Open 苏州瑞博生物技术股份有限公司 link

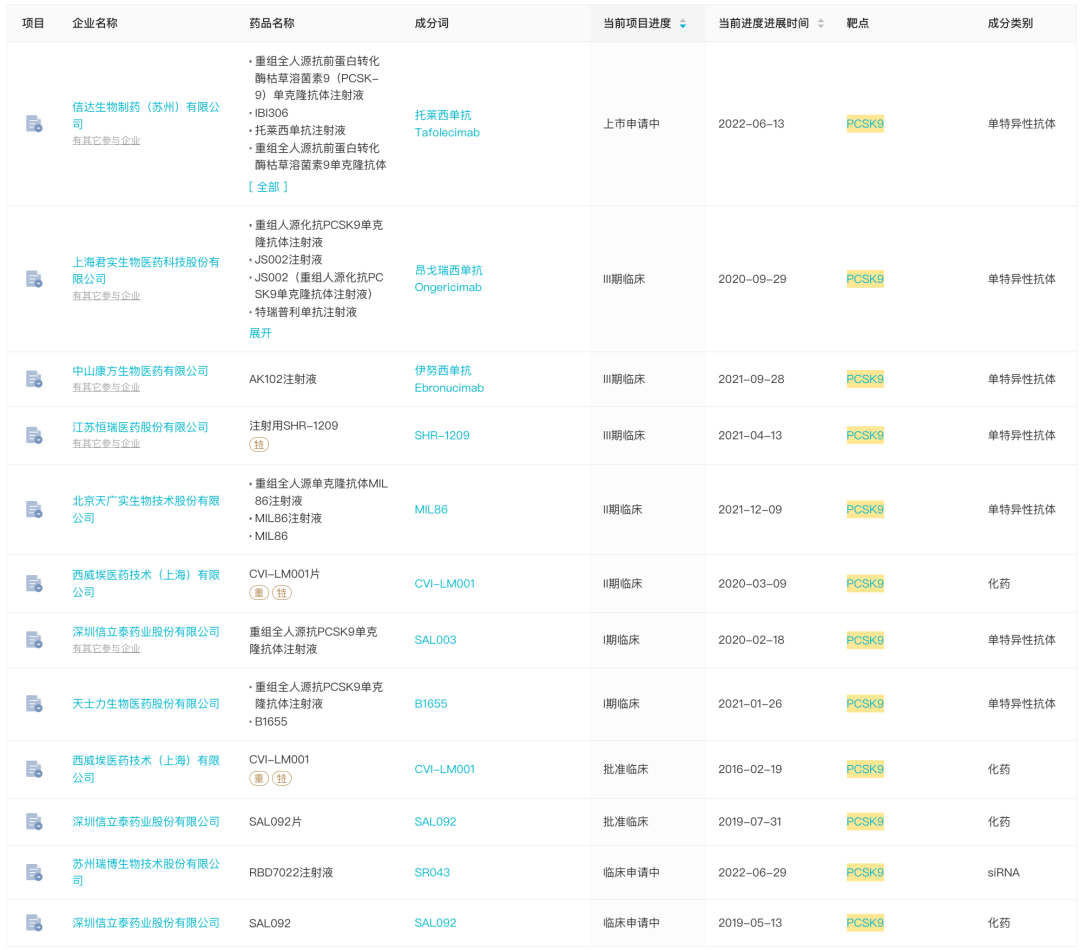tap(146, 871)
